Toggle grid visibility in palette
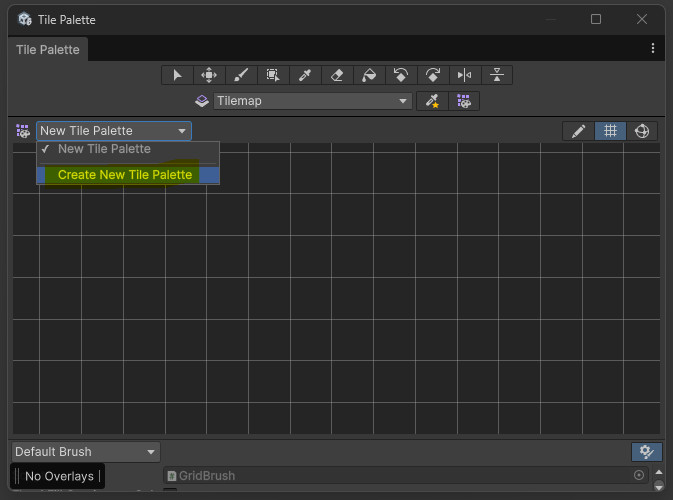The image size is (673, 500). click(610, 131)
